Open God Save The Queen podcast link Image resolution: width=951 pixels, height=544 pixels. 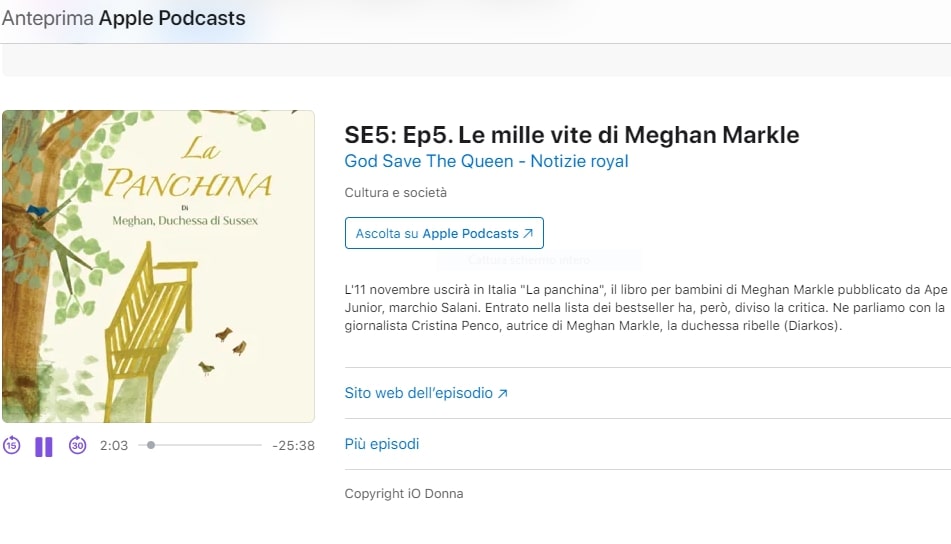(486, 161)
